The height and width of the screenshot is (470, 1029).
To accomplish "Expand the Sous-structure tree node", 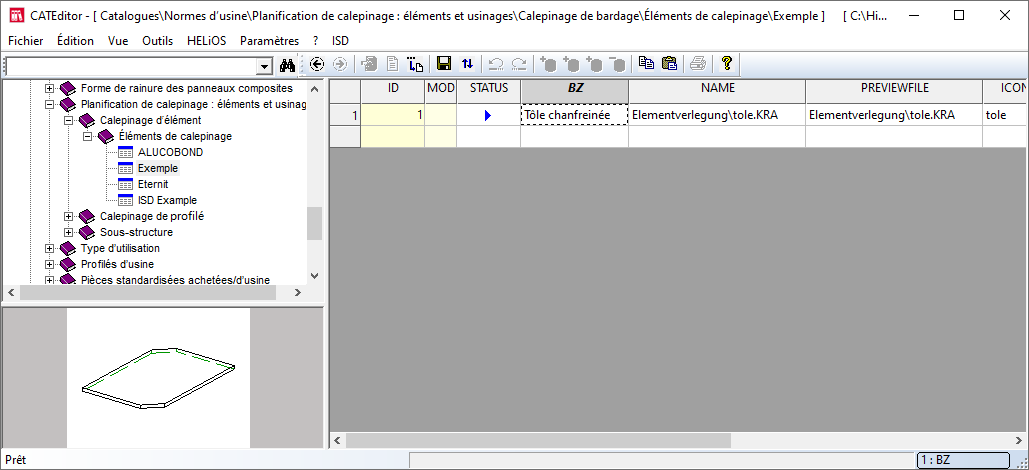I will (69, 232).
